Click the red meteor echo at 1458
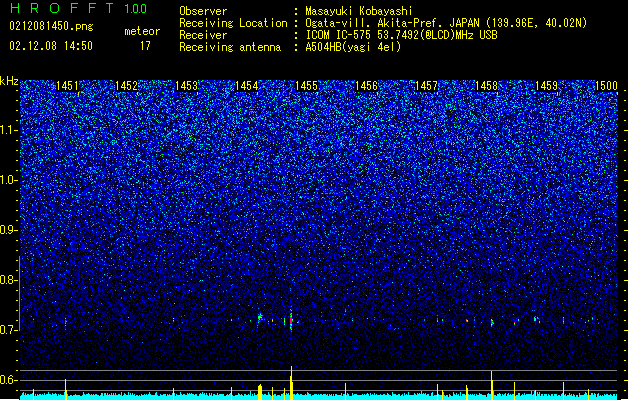629x400 pixels. [492, 323]
